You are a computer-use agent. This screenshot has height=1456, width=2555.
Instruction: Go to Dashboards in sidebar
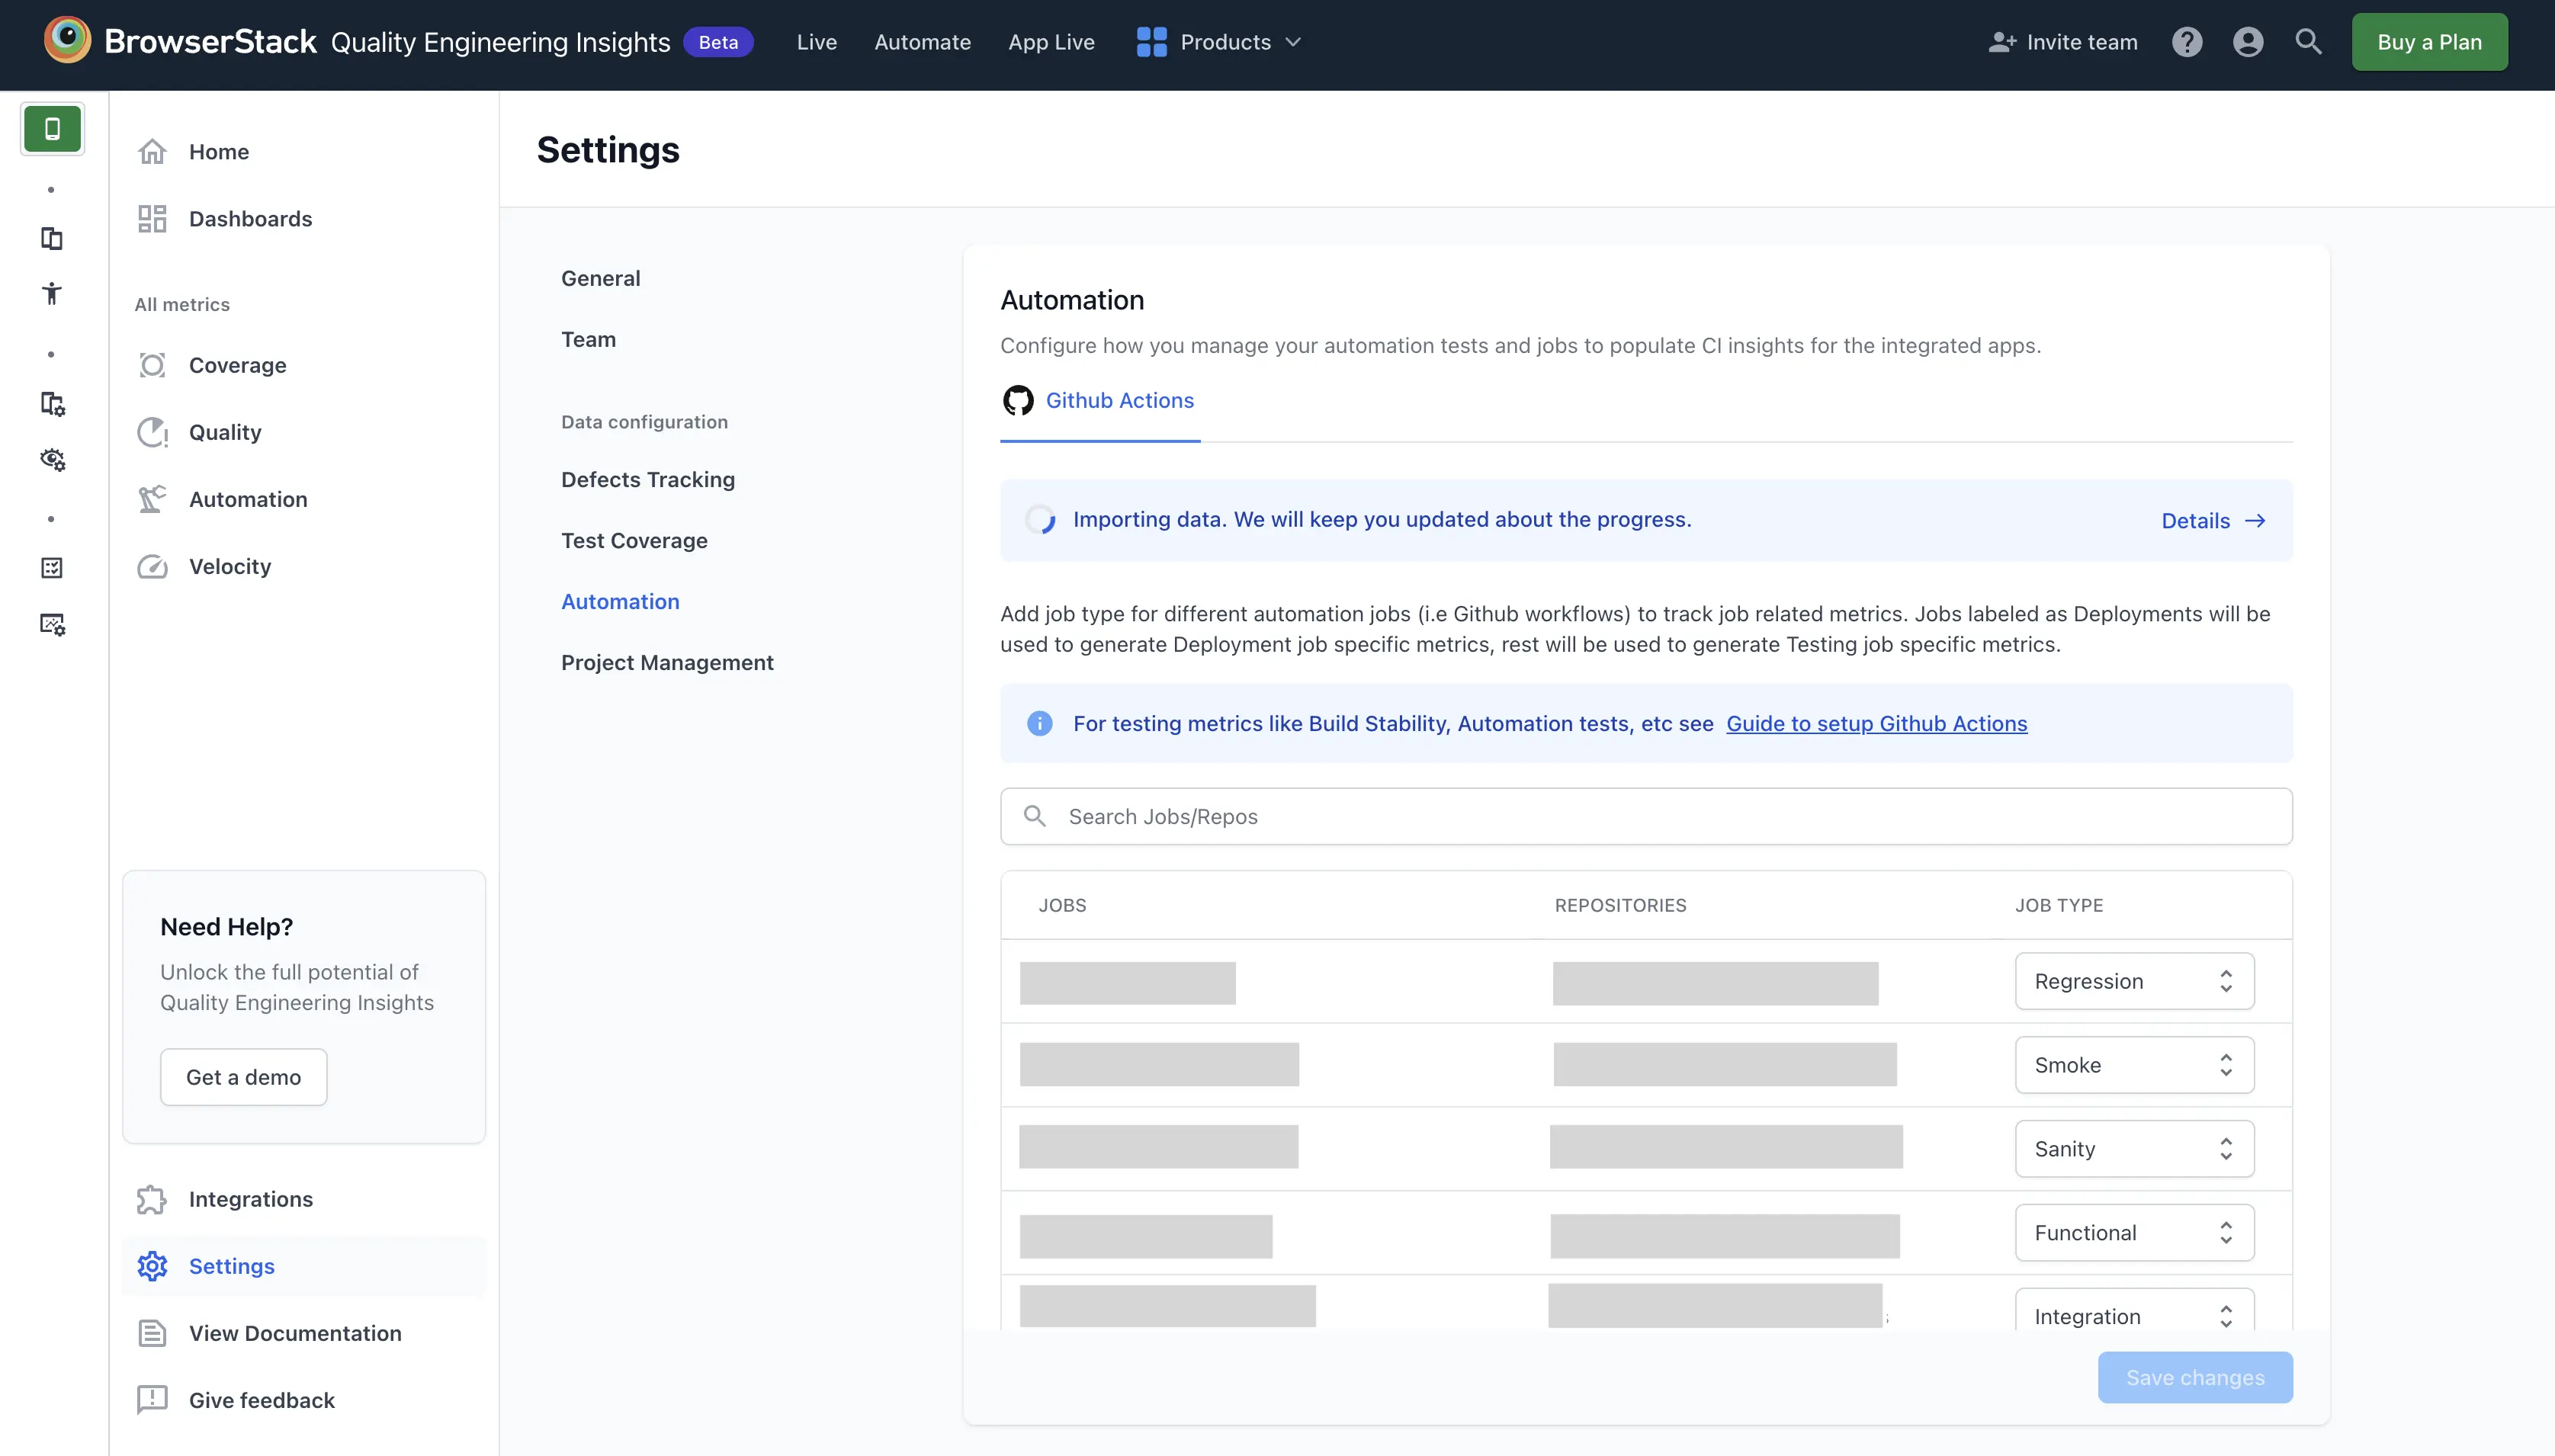tap(250, 218)
